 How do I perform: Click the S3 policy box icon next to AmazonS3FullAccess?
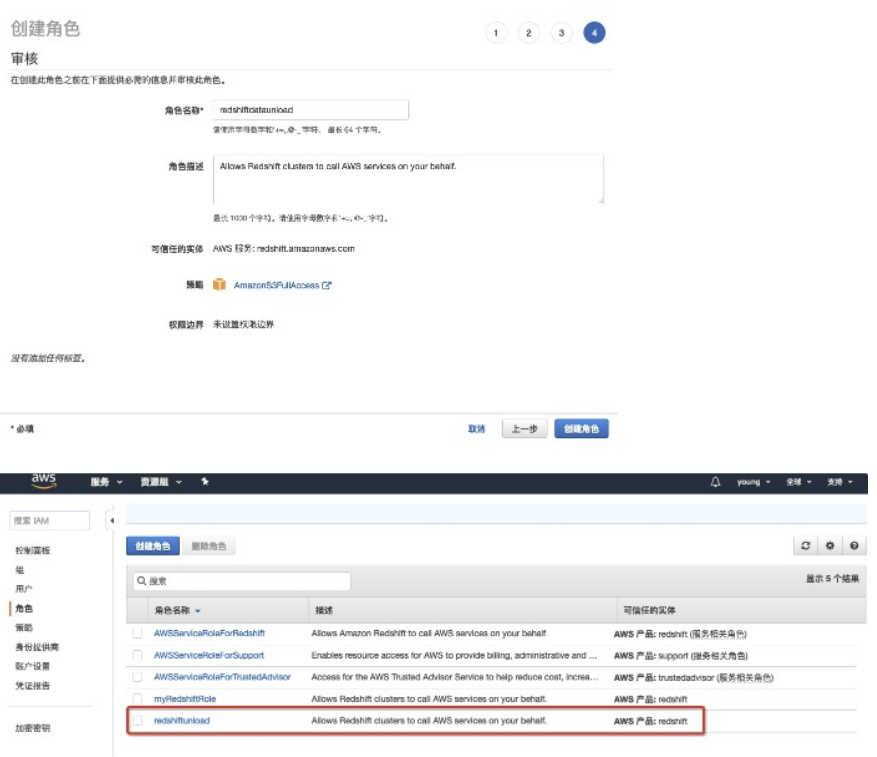[x=219, y=285]
